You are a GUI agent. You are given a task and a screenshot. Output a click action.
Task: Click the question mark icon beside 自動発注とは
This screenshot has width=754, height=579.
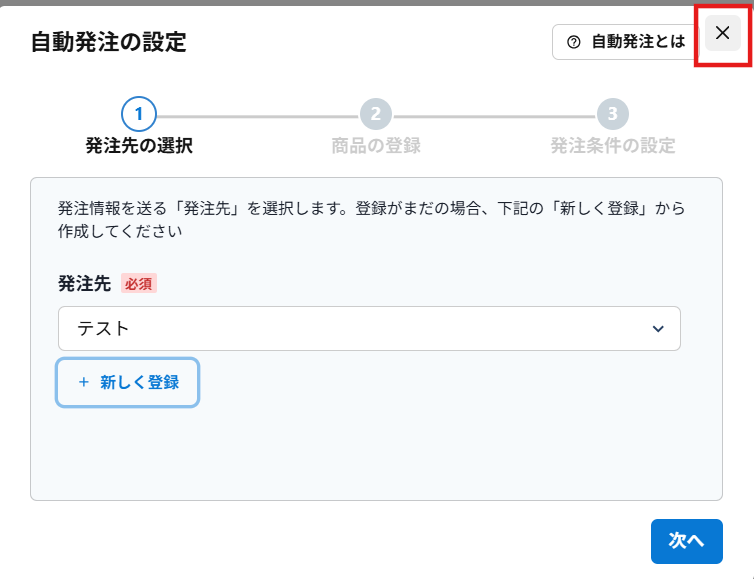coord(574,42)
